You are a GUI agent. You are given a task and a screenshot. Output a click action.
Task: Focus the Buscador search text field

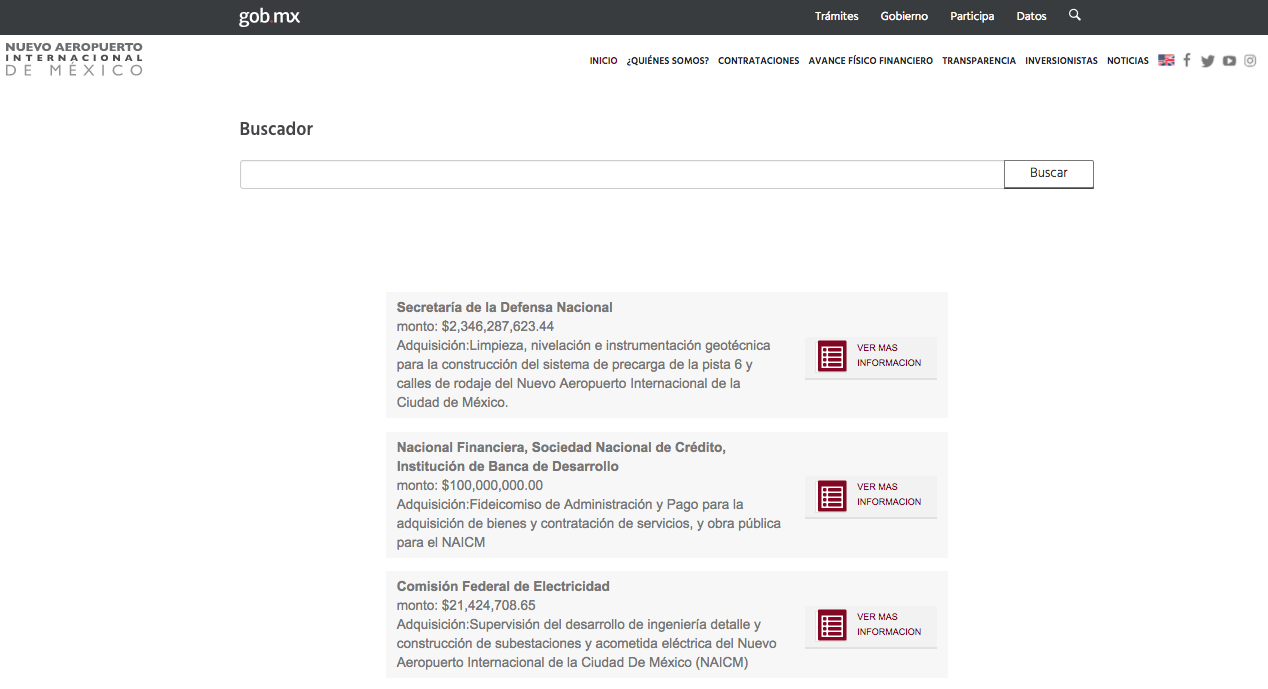click(x=622, y=174)
